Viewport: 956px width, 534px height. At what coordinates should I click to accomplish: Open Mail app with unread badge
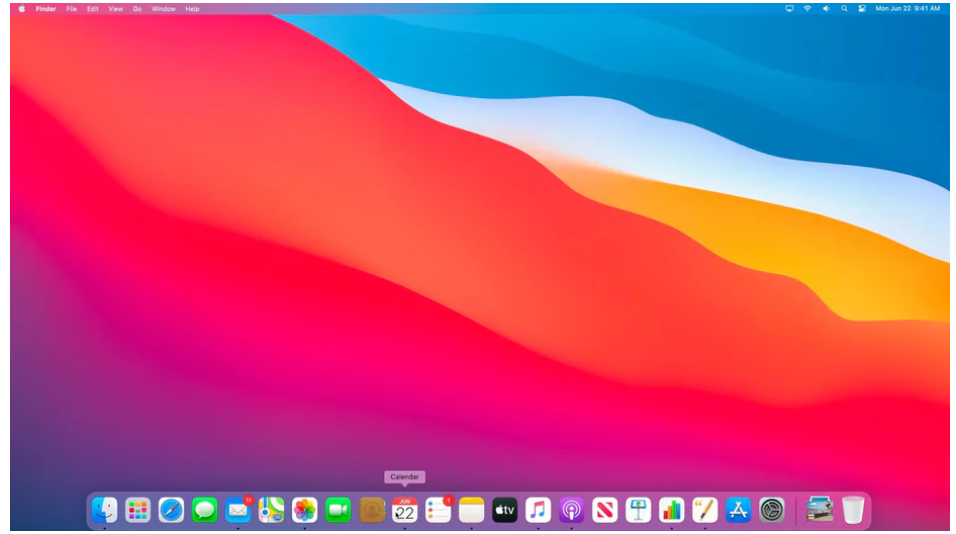coord(238,510)
